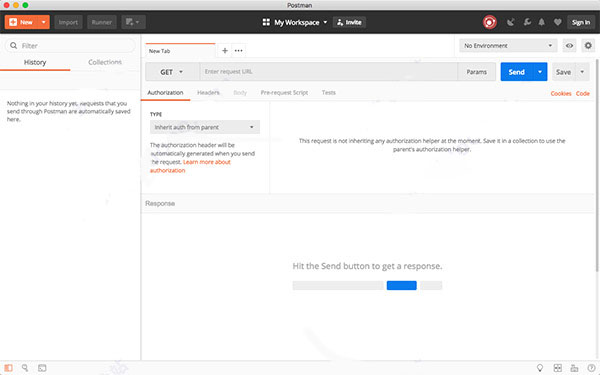Open the interceptor satellite icon
The image size is (600, 375).
click(510, 22)
